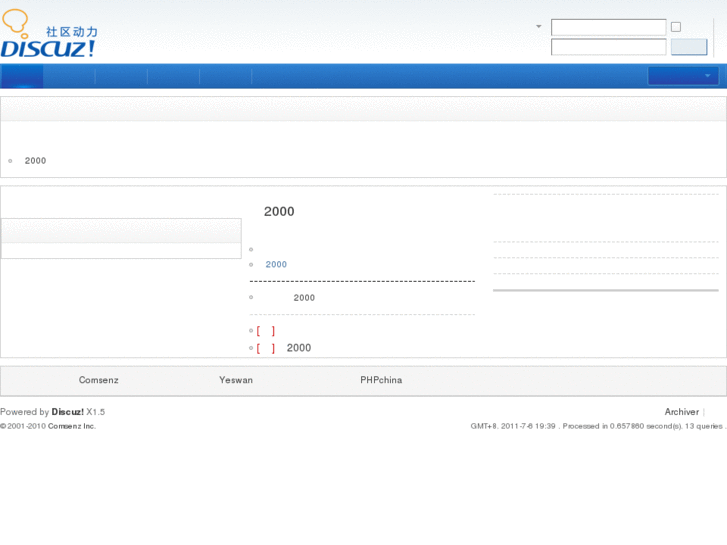Visit the PHPchina friend link
This screenshot has width=727, height=545.
tap(381, 380)
